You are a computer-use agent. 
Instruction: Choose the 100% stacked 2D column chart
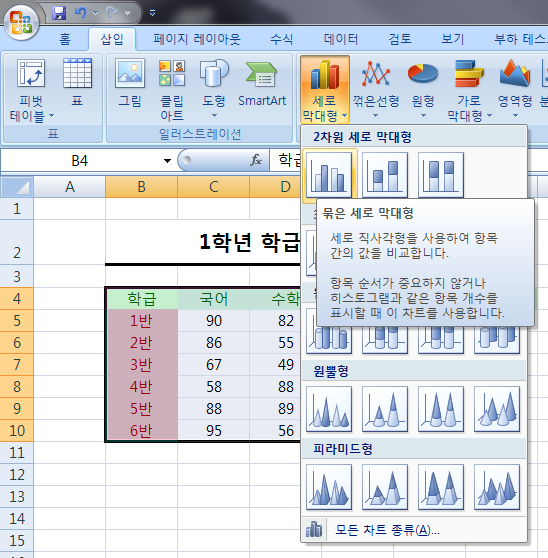click(441, 175)
